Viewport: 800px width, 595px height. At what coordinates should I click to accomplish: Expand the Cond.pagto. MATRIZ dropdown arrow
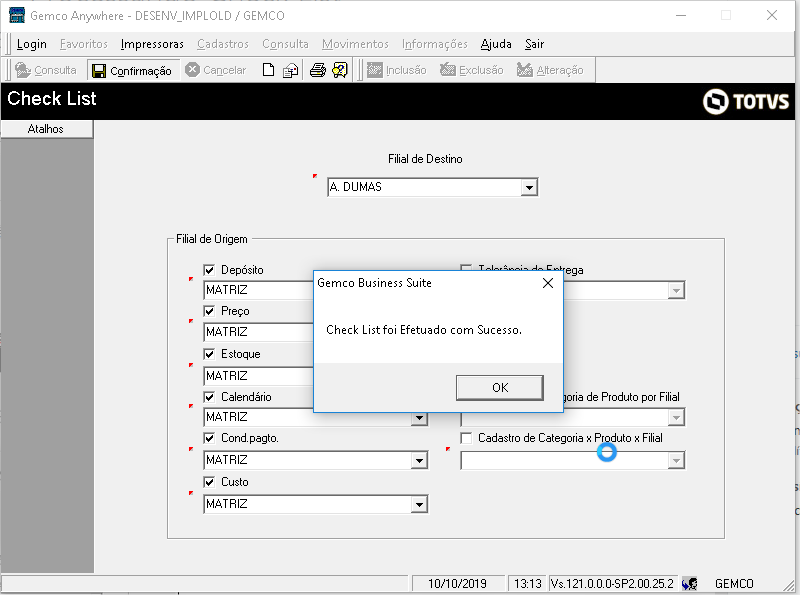(x=419, y=461)
